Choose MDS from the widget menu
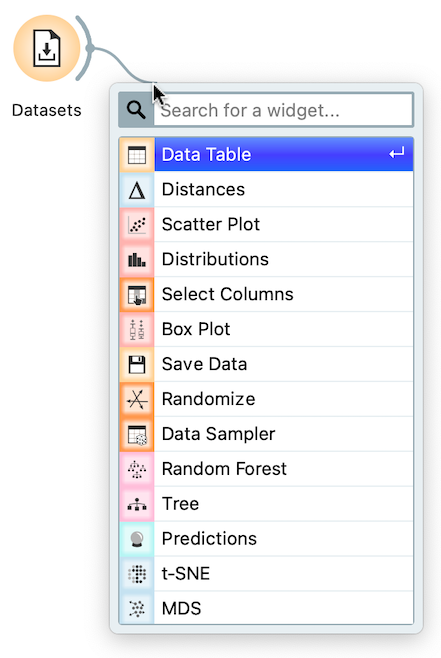The width and height of the screenshot is (441, 658). coord(266,608)
